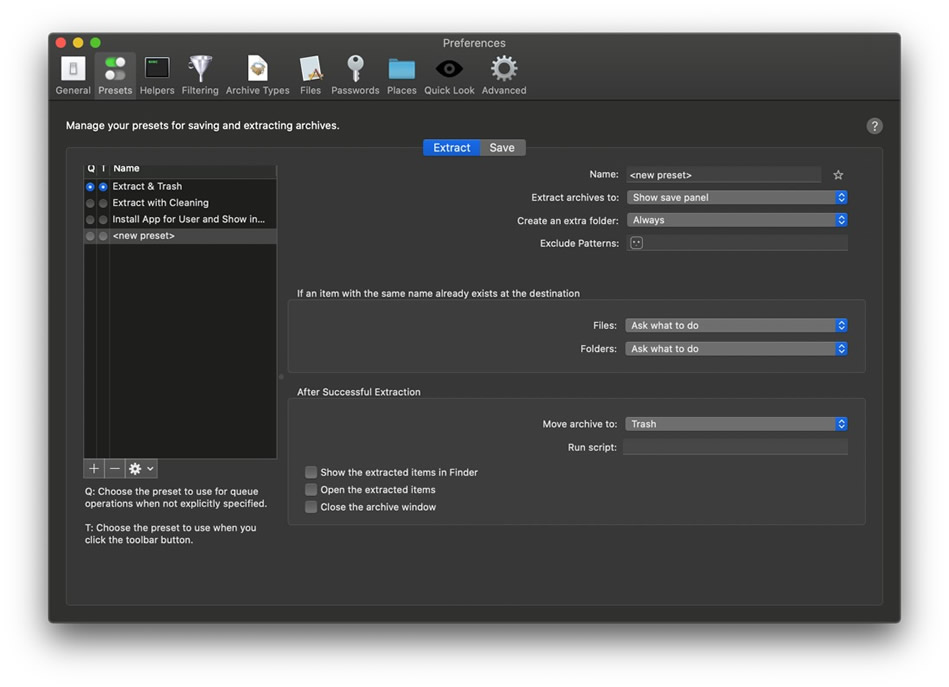Select the <new preset> list row
Viewport: 949px width, 687px height.
click(x=180, y=235)
